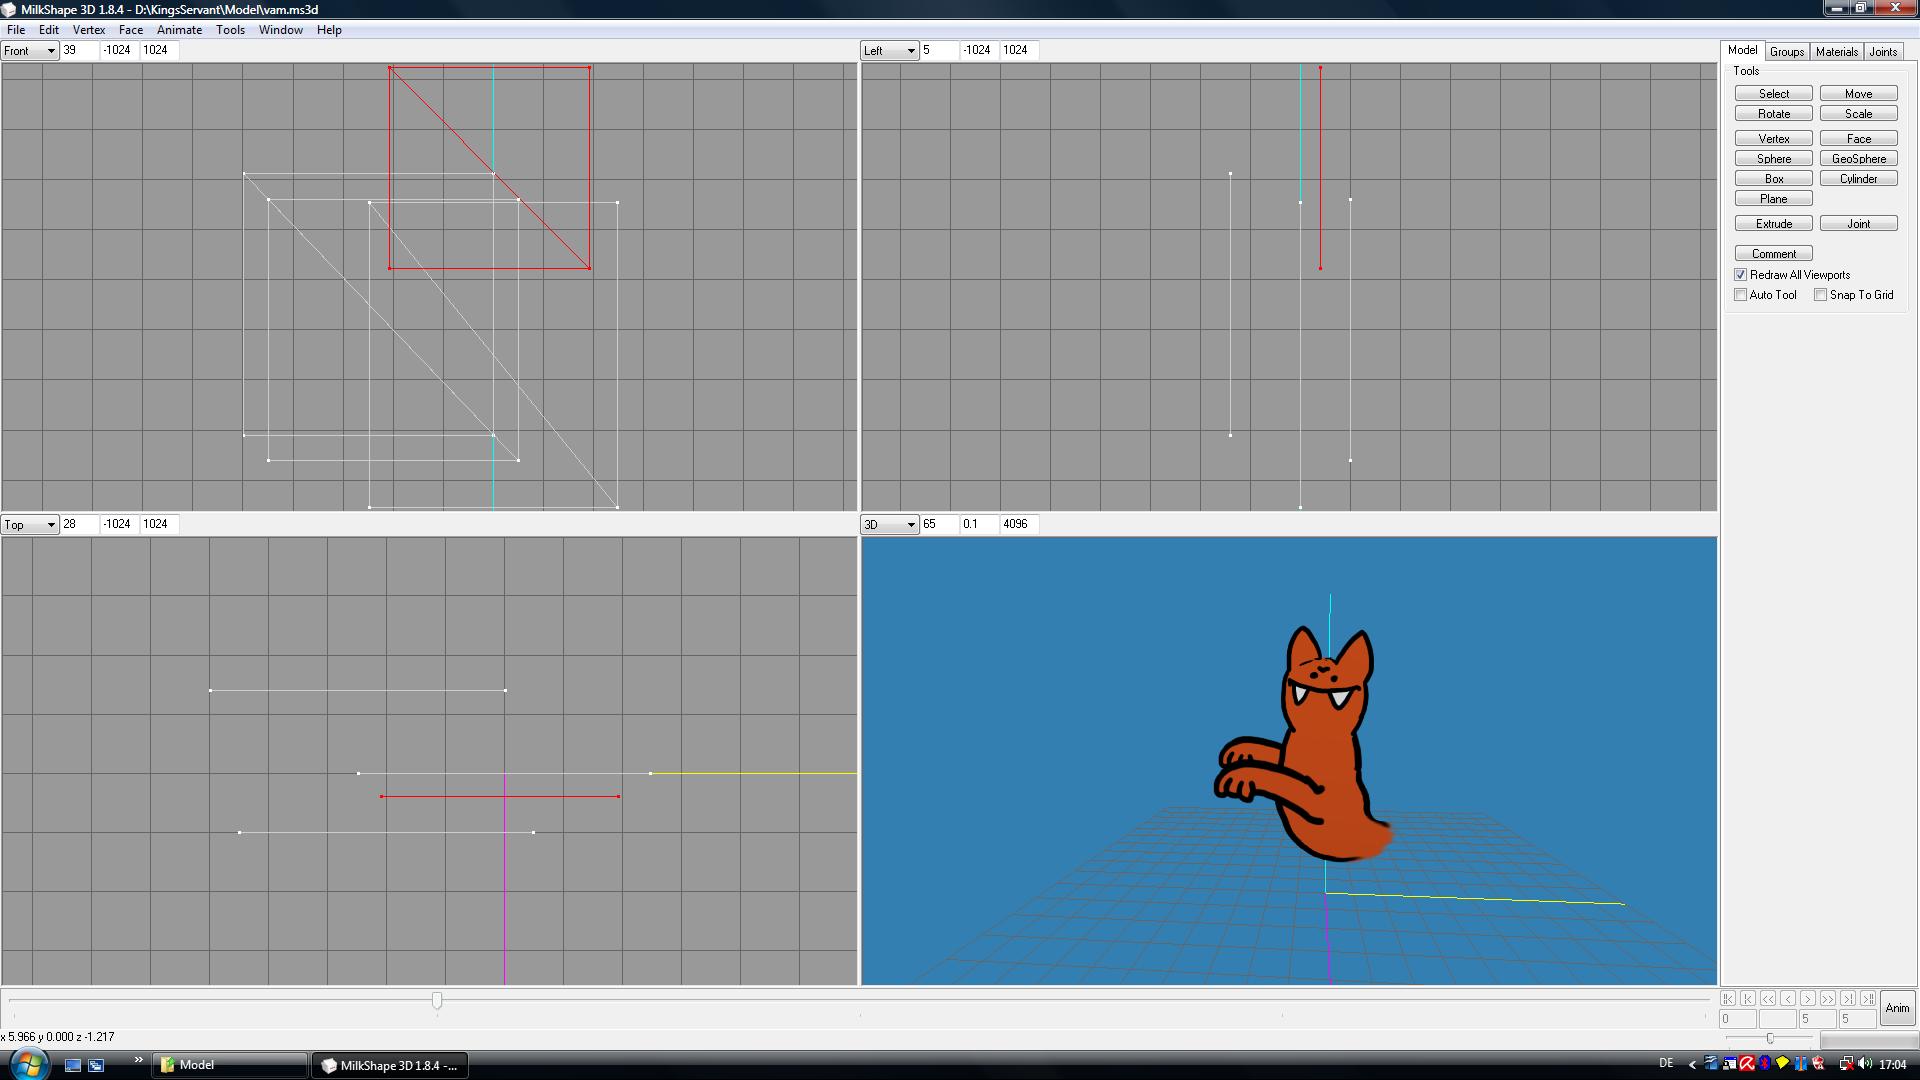Open the Front viewport view dropdown
Screen dimensions: 1920x1080
point(30,51)
